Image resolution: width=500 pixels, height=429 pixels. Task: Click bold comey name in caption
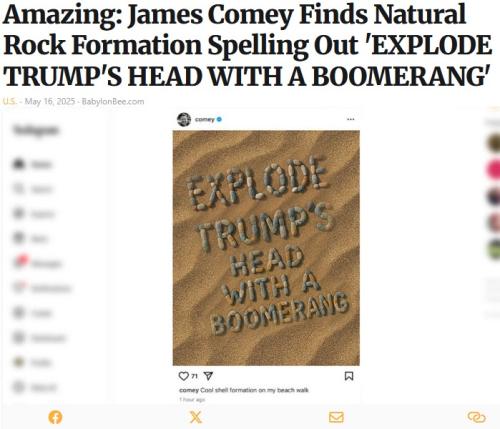coord(189,390)
